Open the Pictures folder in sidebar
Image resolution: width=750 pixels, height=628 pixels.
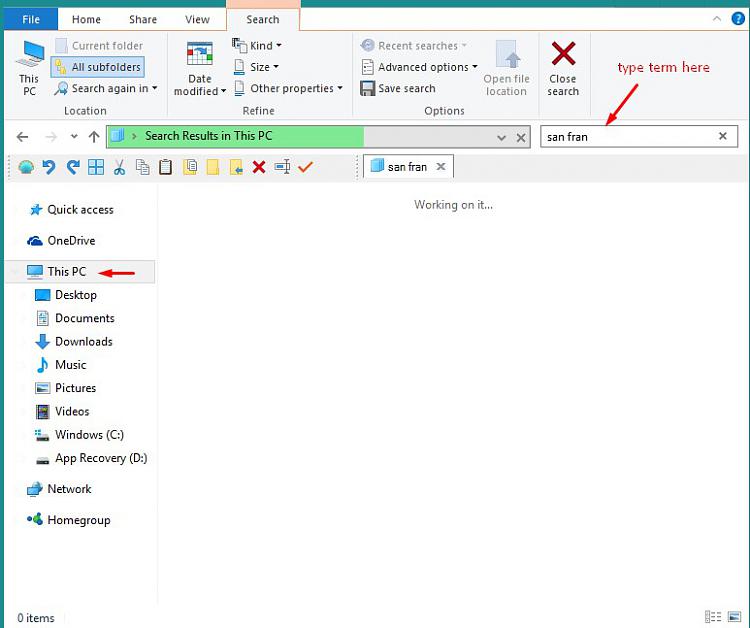pos(66,388)
